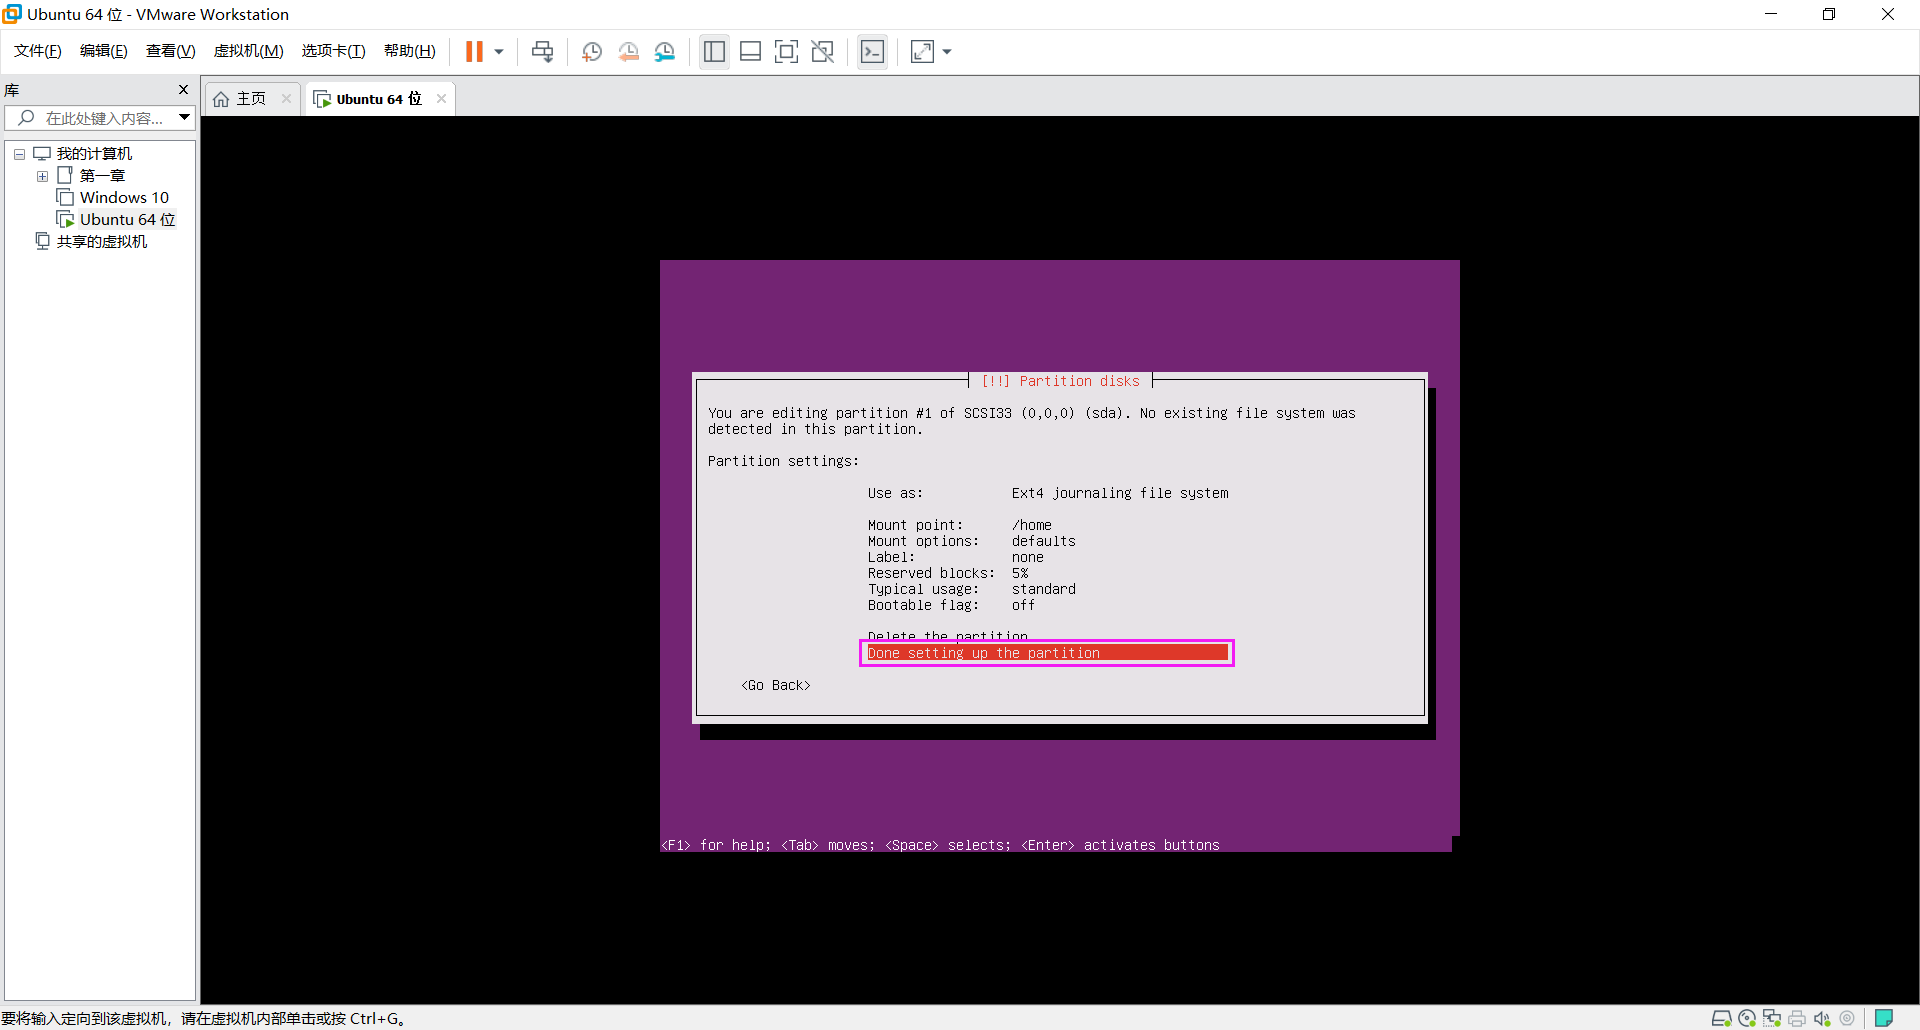The image size is (1920, 1030).
Task: Close the library (库) panel
Action: click(183, 90)
